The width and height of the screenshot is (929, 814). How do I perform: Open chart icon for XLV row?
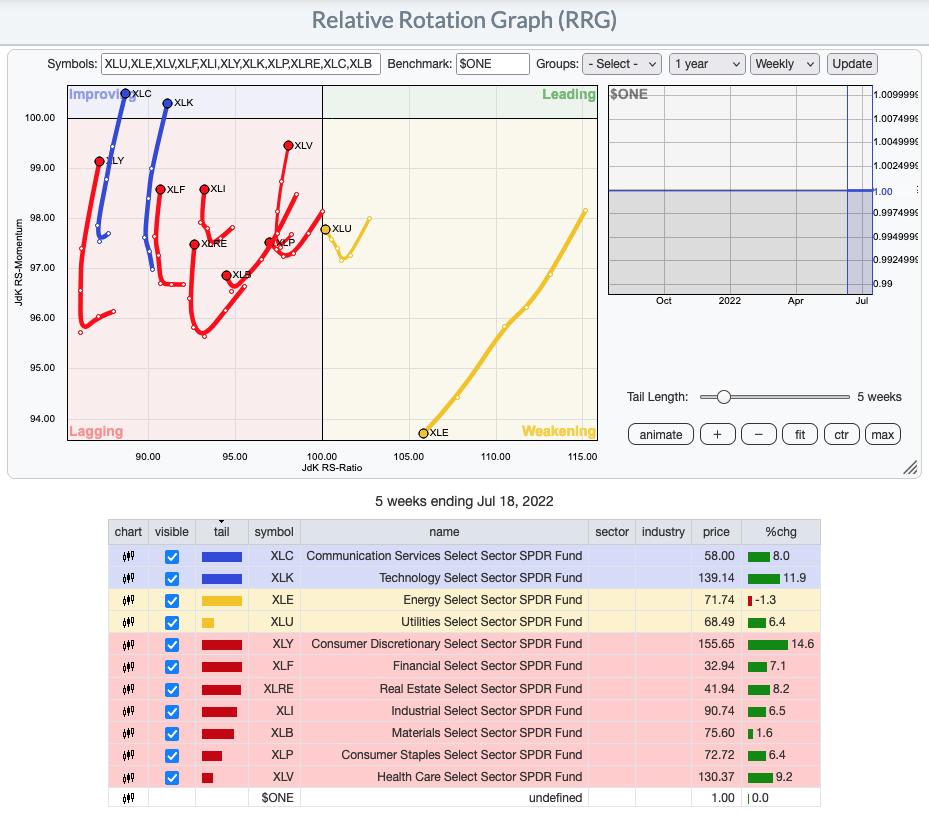pos(128,777)
